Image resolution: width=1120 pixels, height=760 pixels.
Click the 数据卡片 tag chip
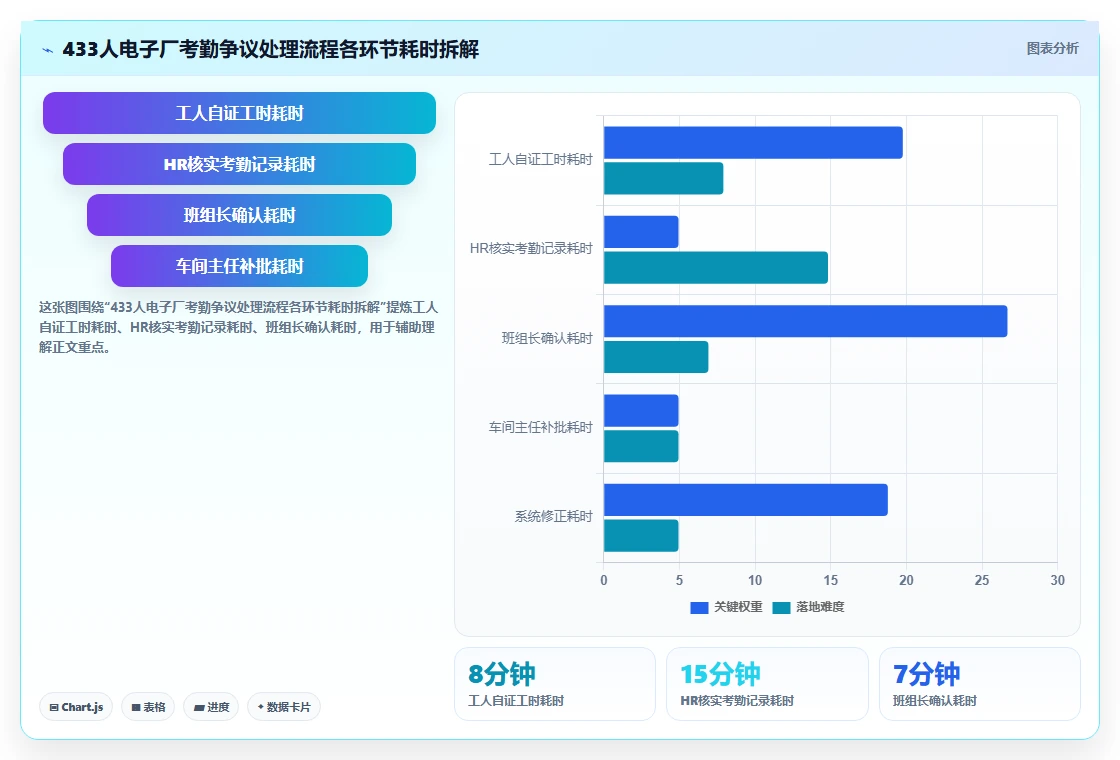(x=284, y=707)
